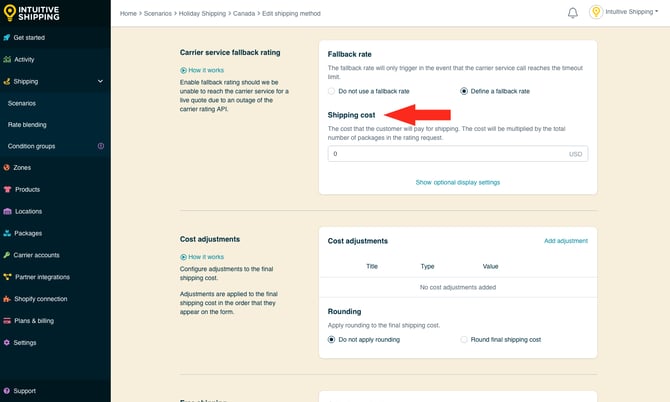
Task: Click the Settings gear icon
Action: click(7, 342)
